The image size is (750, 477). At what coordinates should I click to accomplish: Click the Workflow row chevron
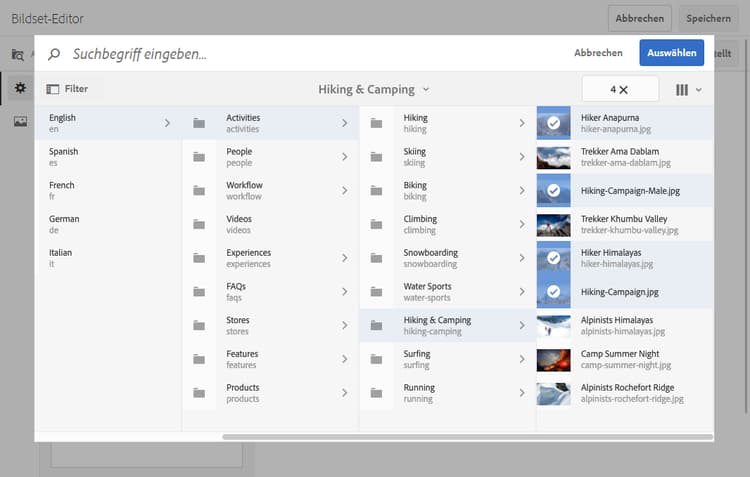pyautogui.click(x=344, y=190)
